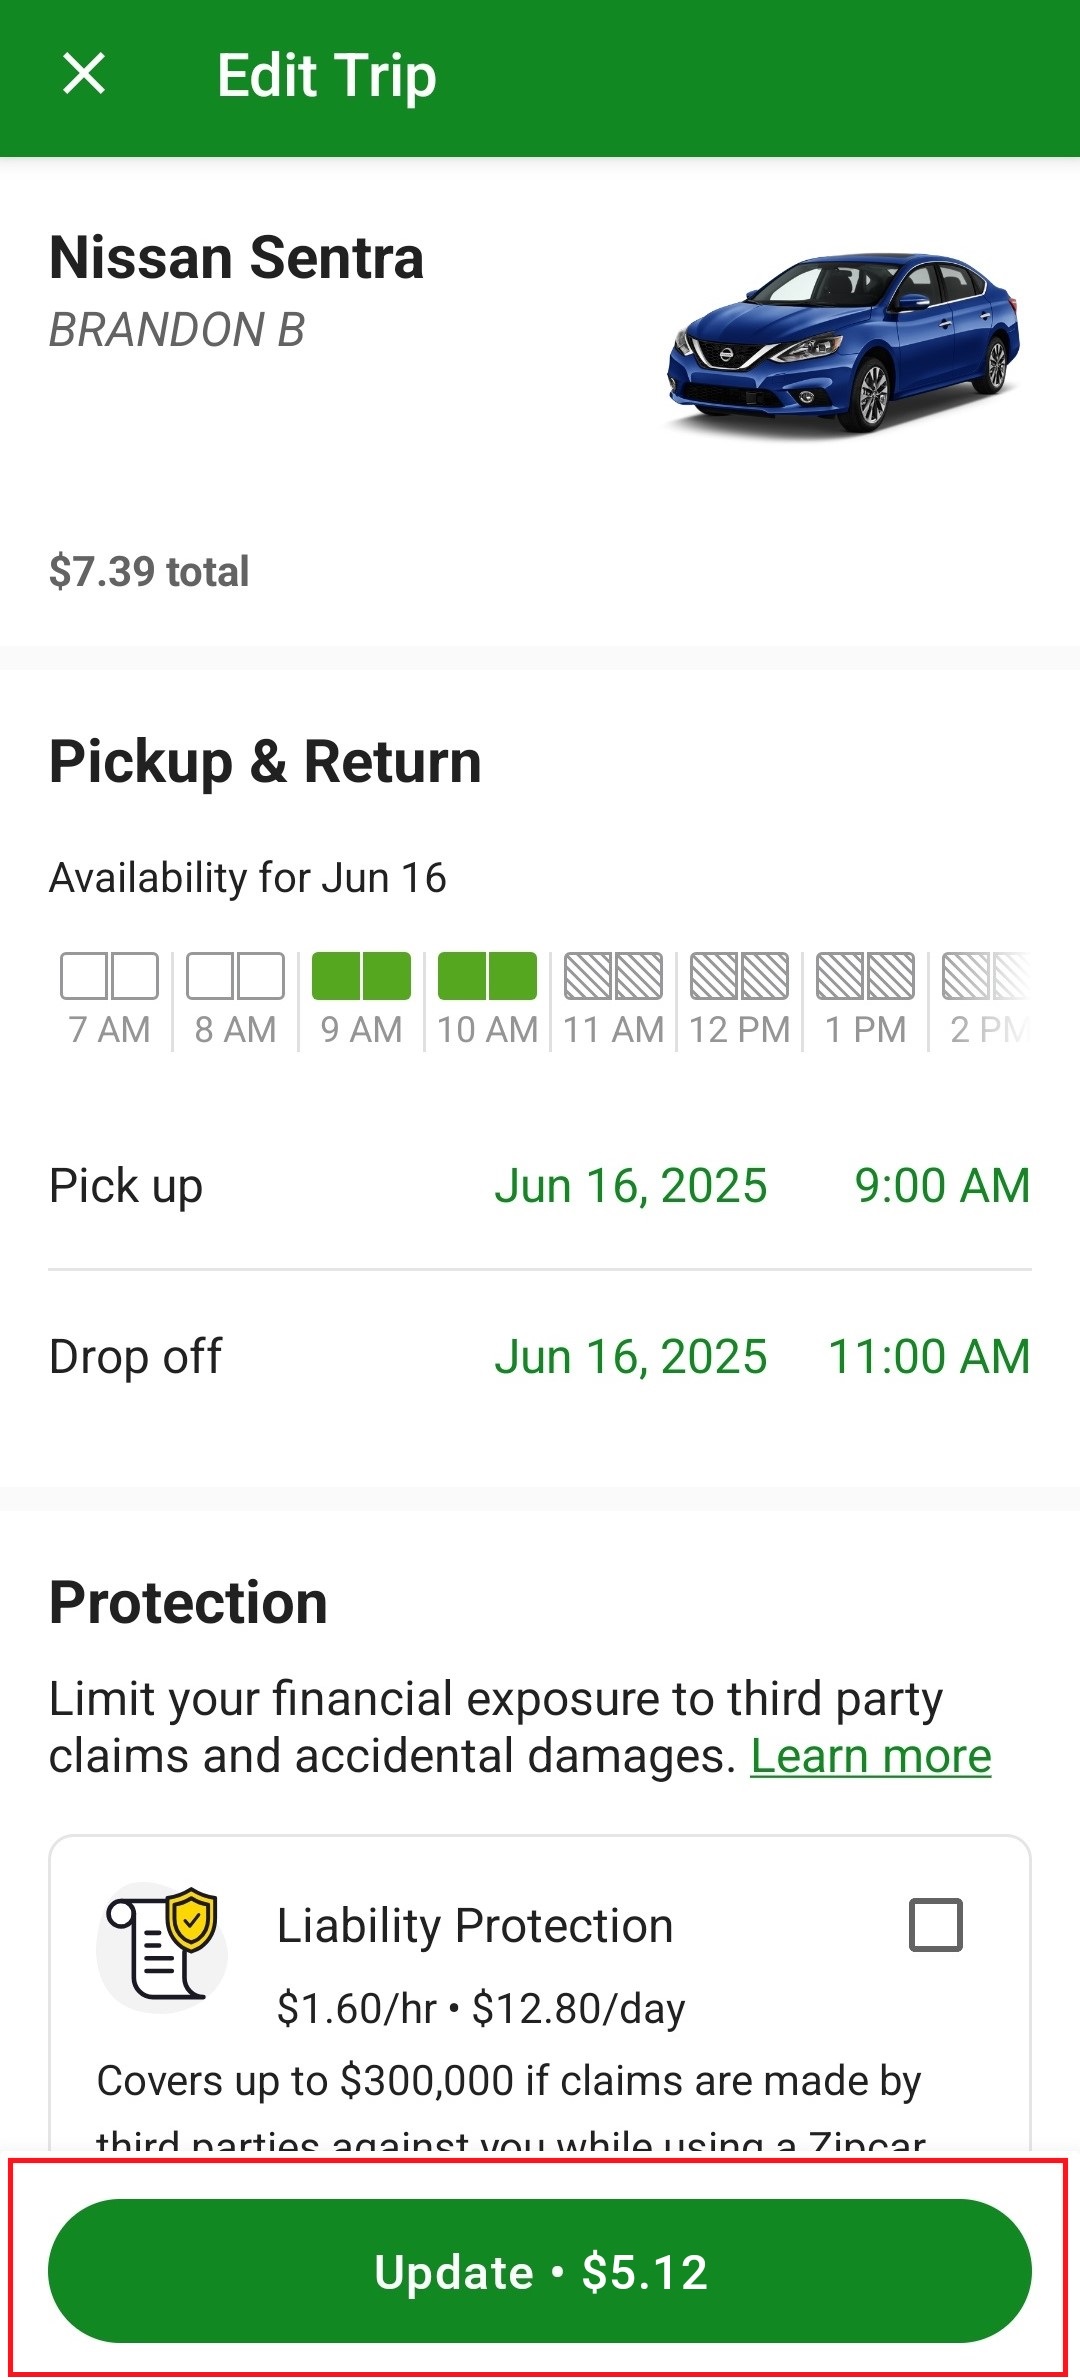Tap the hatched 12 PM slot
This screenshot has width=1080, height=2378.
click(739, 977)
